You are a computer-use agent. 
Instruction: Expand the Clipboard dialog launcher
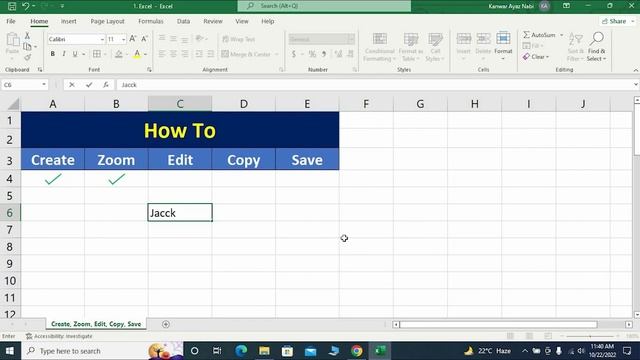[x=40, y=70]
